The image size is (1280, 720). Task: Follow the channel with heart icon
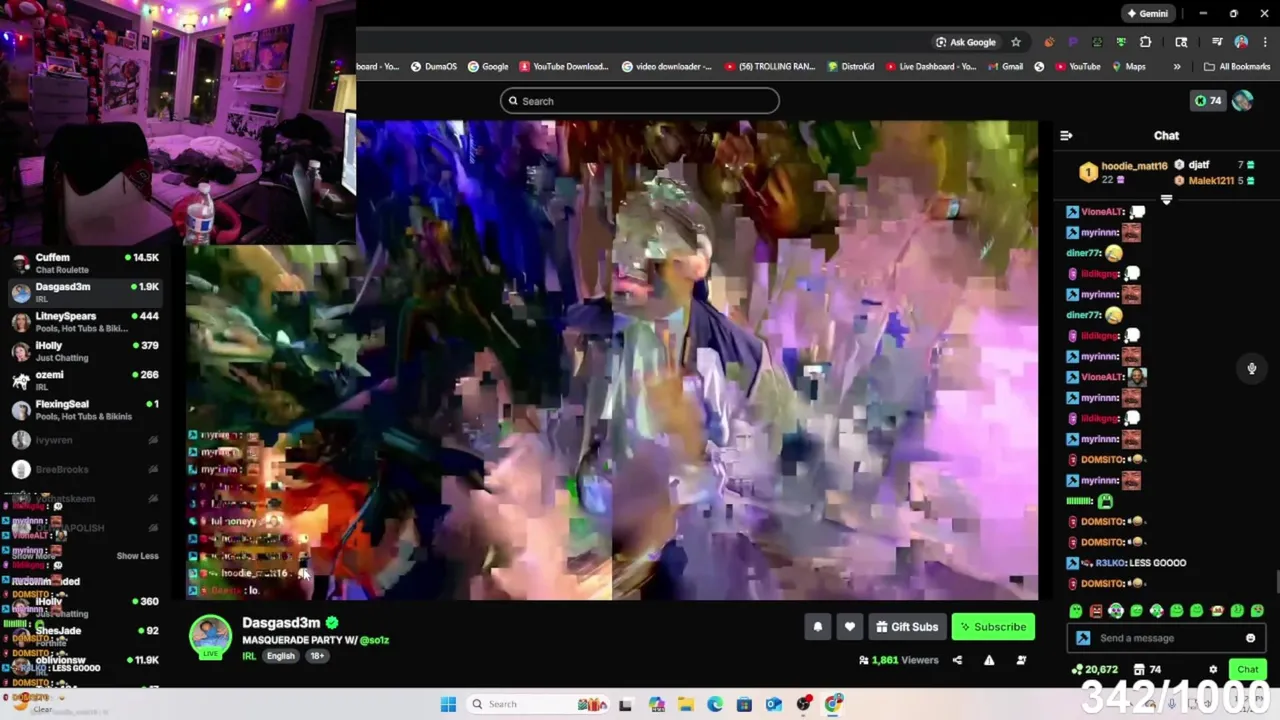click(x=849, y=627)
